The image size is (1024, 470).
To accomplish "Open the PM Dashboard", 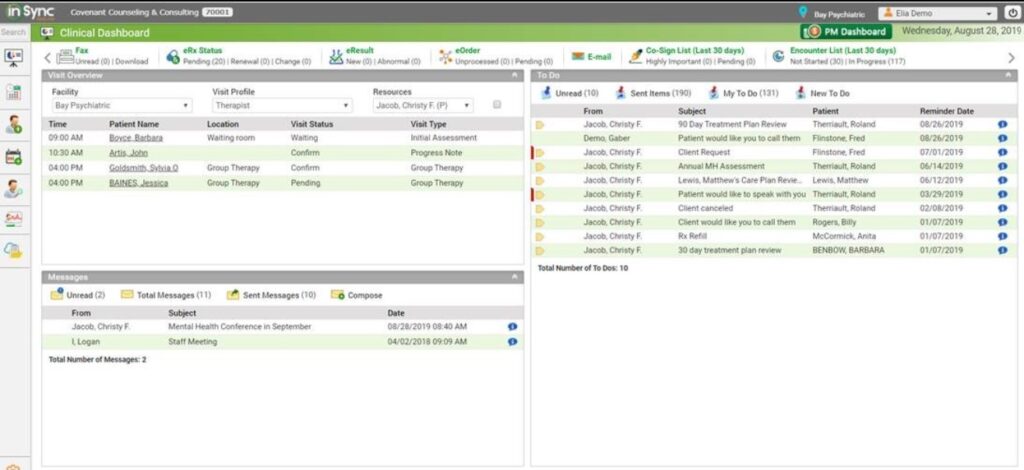I will [847, 31].
